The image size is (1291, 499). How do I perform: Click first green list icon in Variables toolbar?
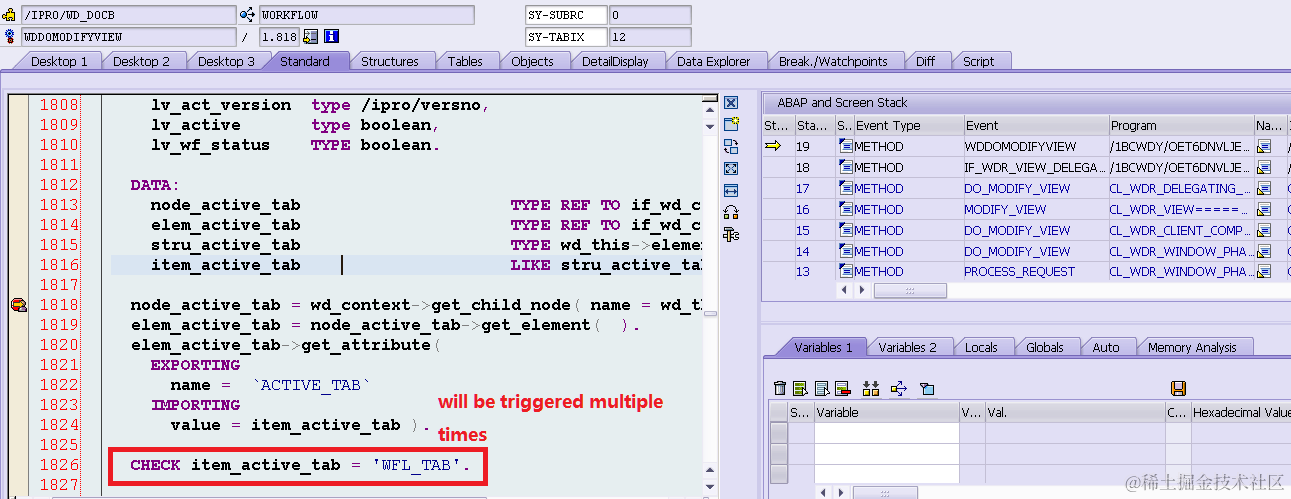pyautogui.click(x=800, y=388)
